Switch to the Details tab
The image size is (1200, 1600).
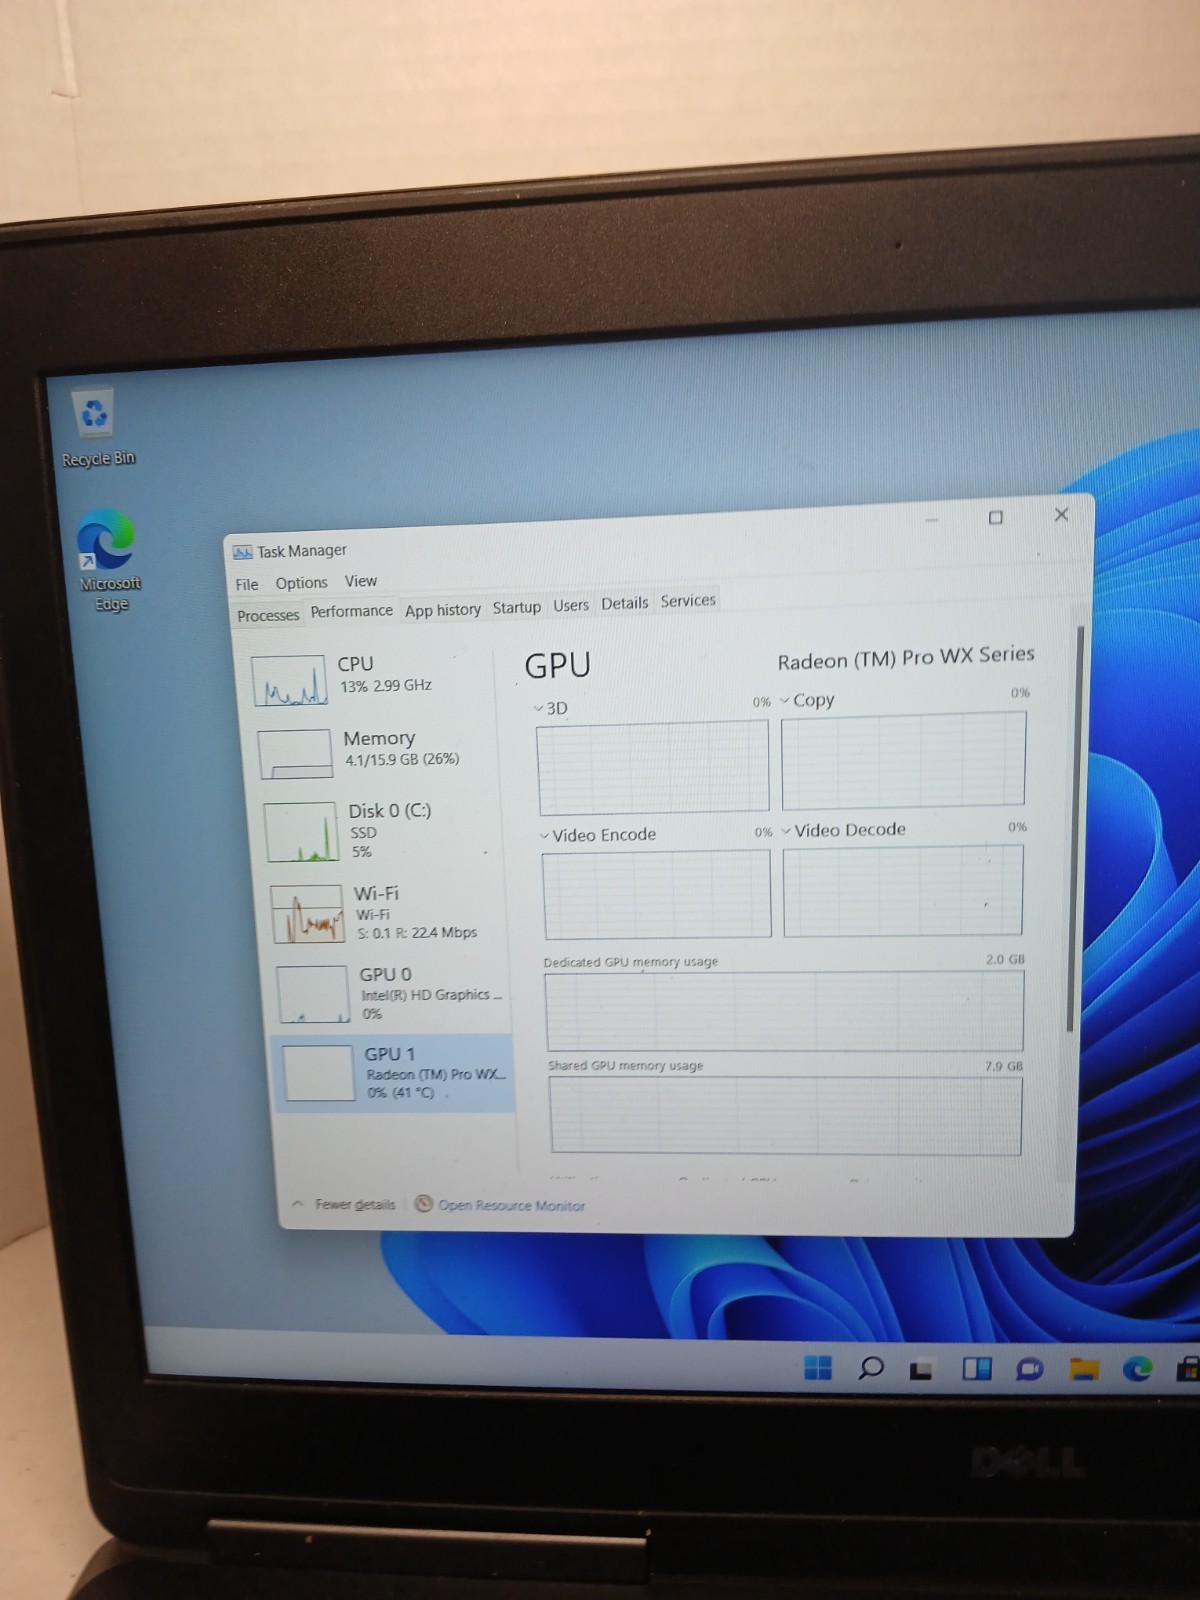(x=624, y=603)
